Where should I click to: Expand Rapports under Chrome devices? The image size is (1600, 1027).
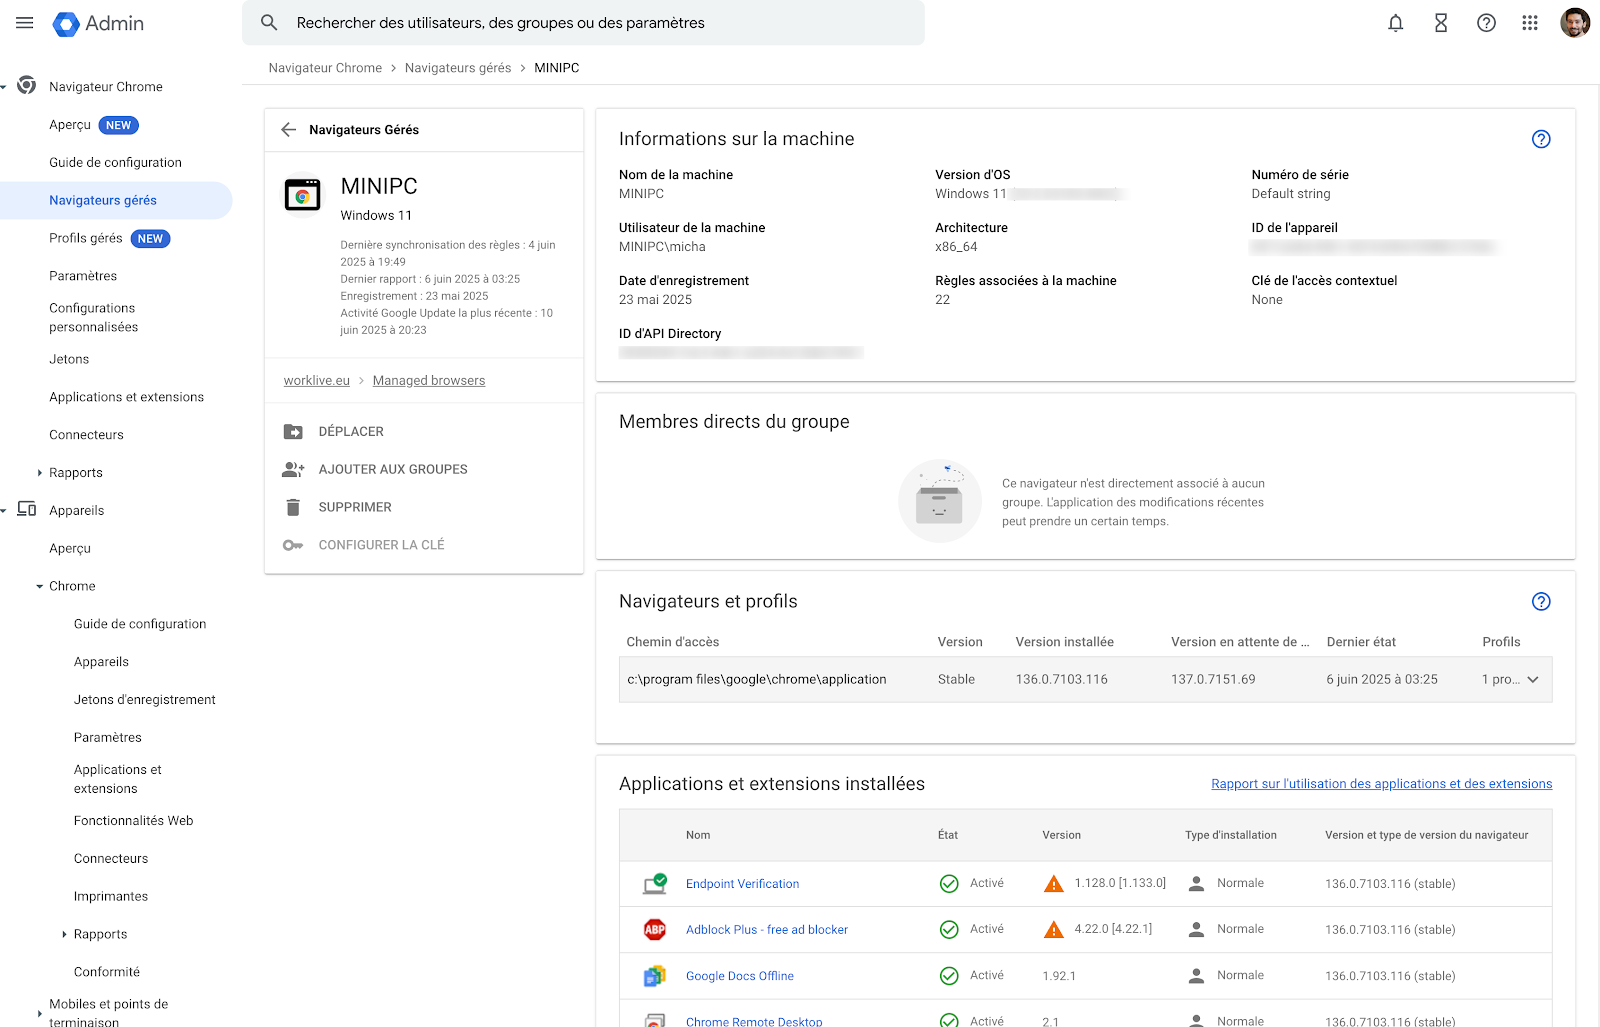(x=64, y=935)
